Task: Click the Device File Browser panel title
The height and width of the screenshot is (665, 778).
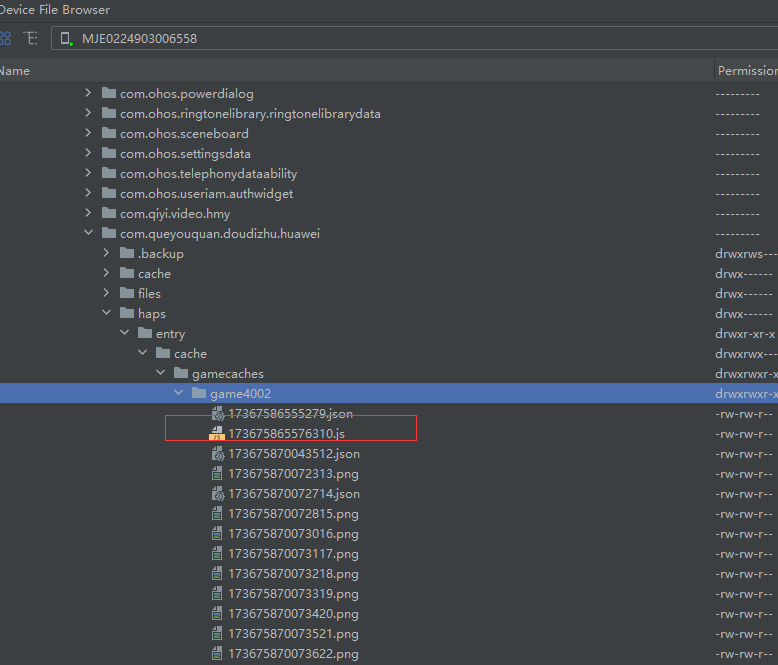Action: (54, 10)
